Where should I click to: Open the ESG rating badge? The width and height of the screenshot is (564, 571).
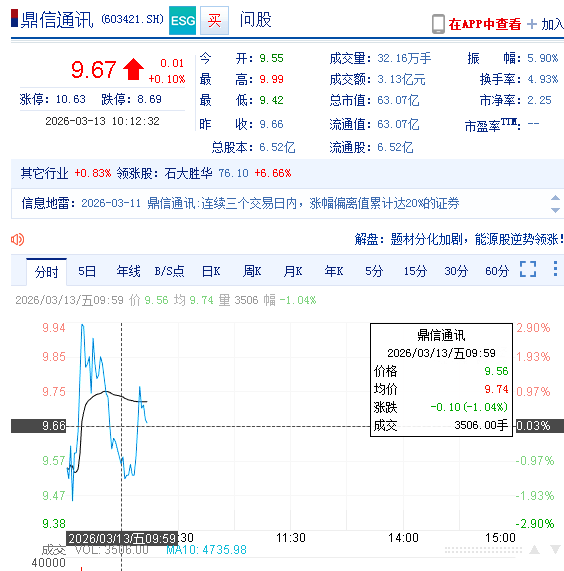point(182,20)
